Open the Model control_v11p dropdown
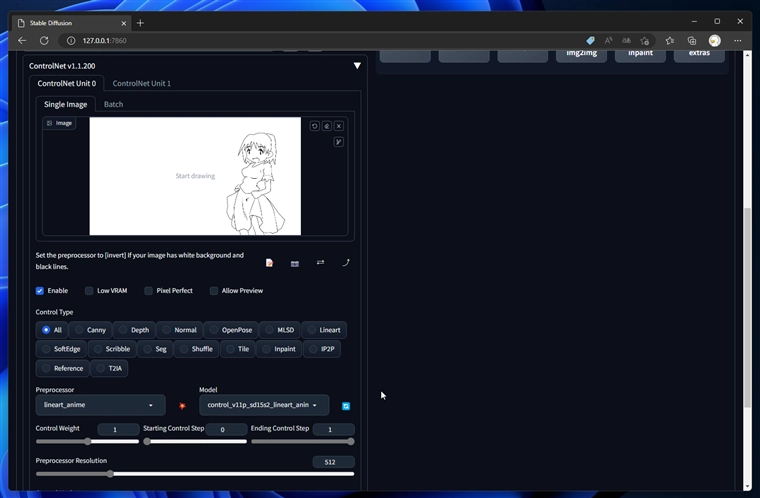Screen dimensions: 760x498 (264, 405)
